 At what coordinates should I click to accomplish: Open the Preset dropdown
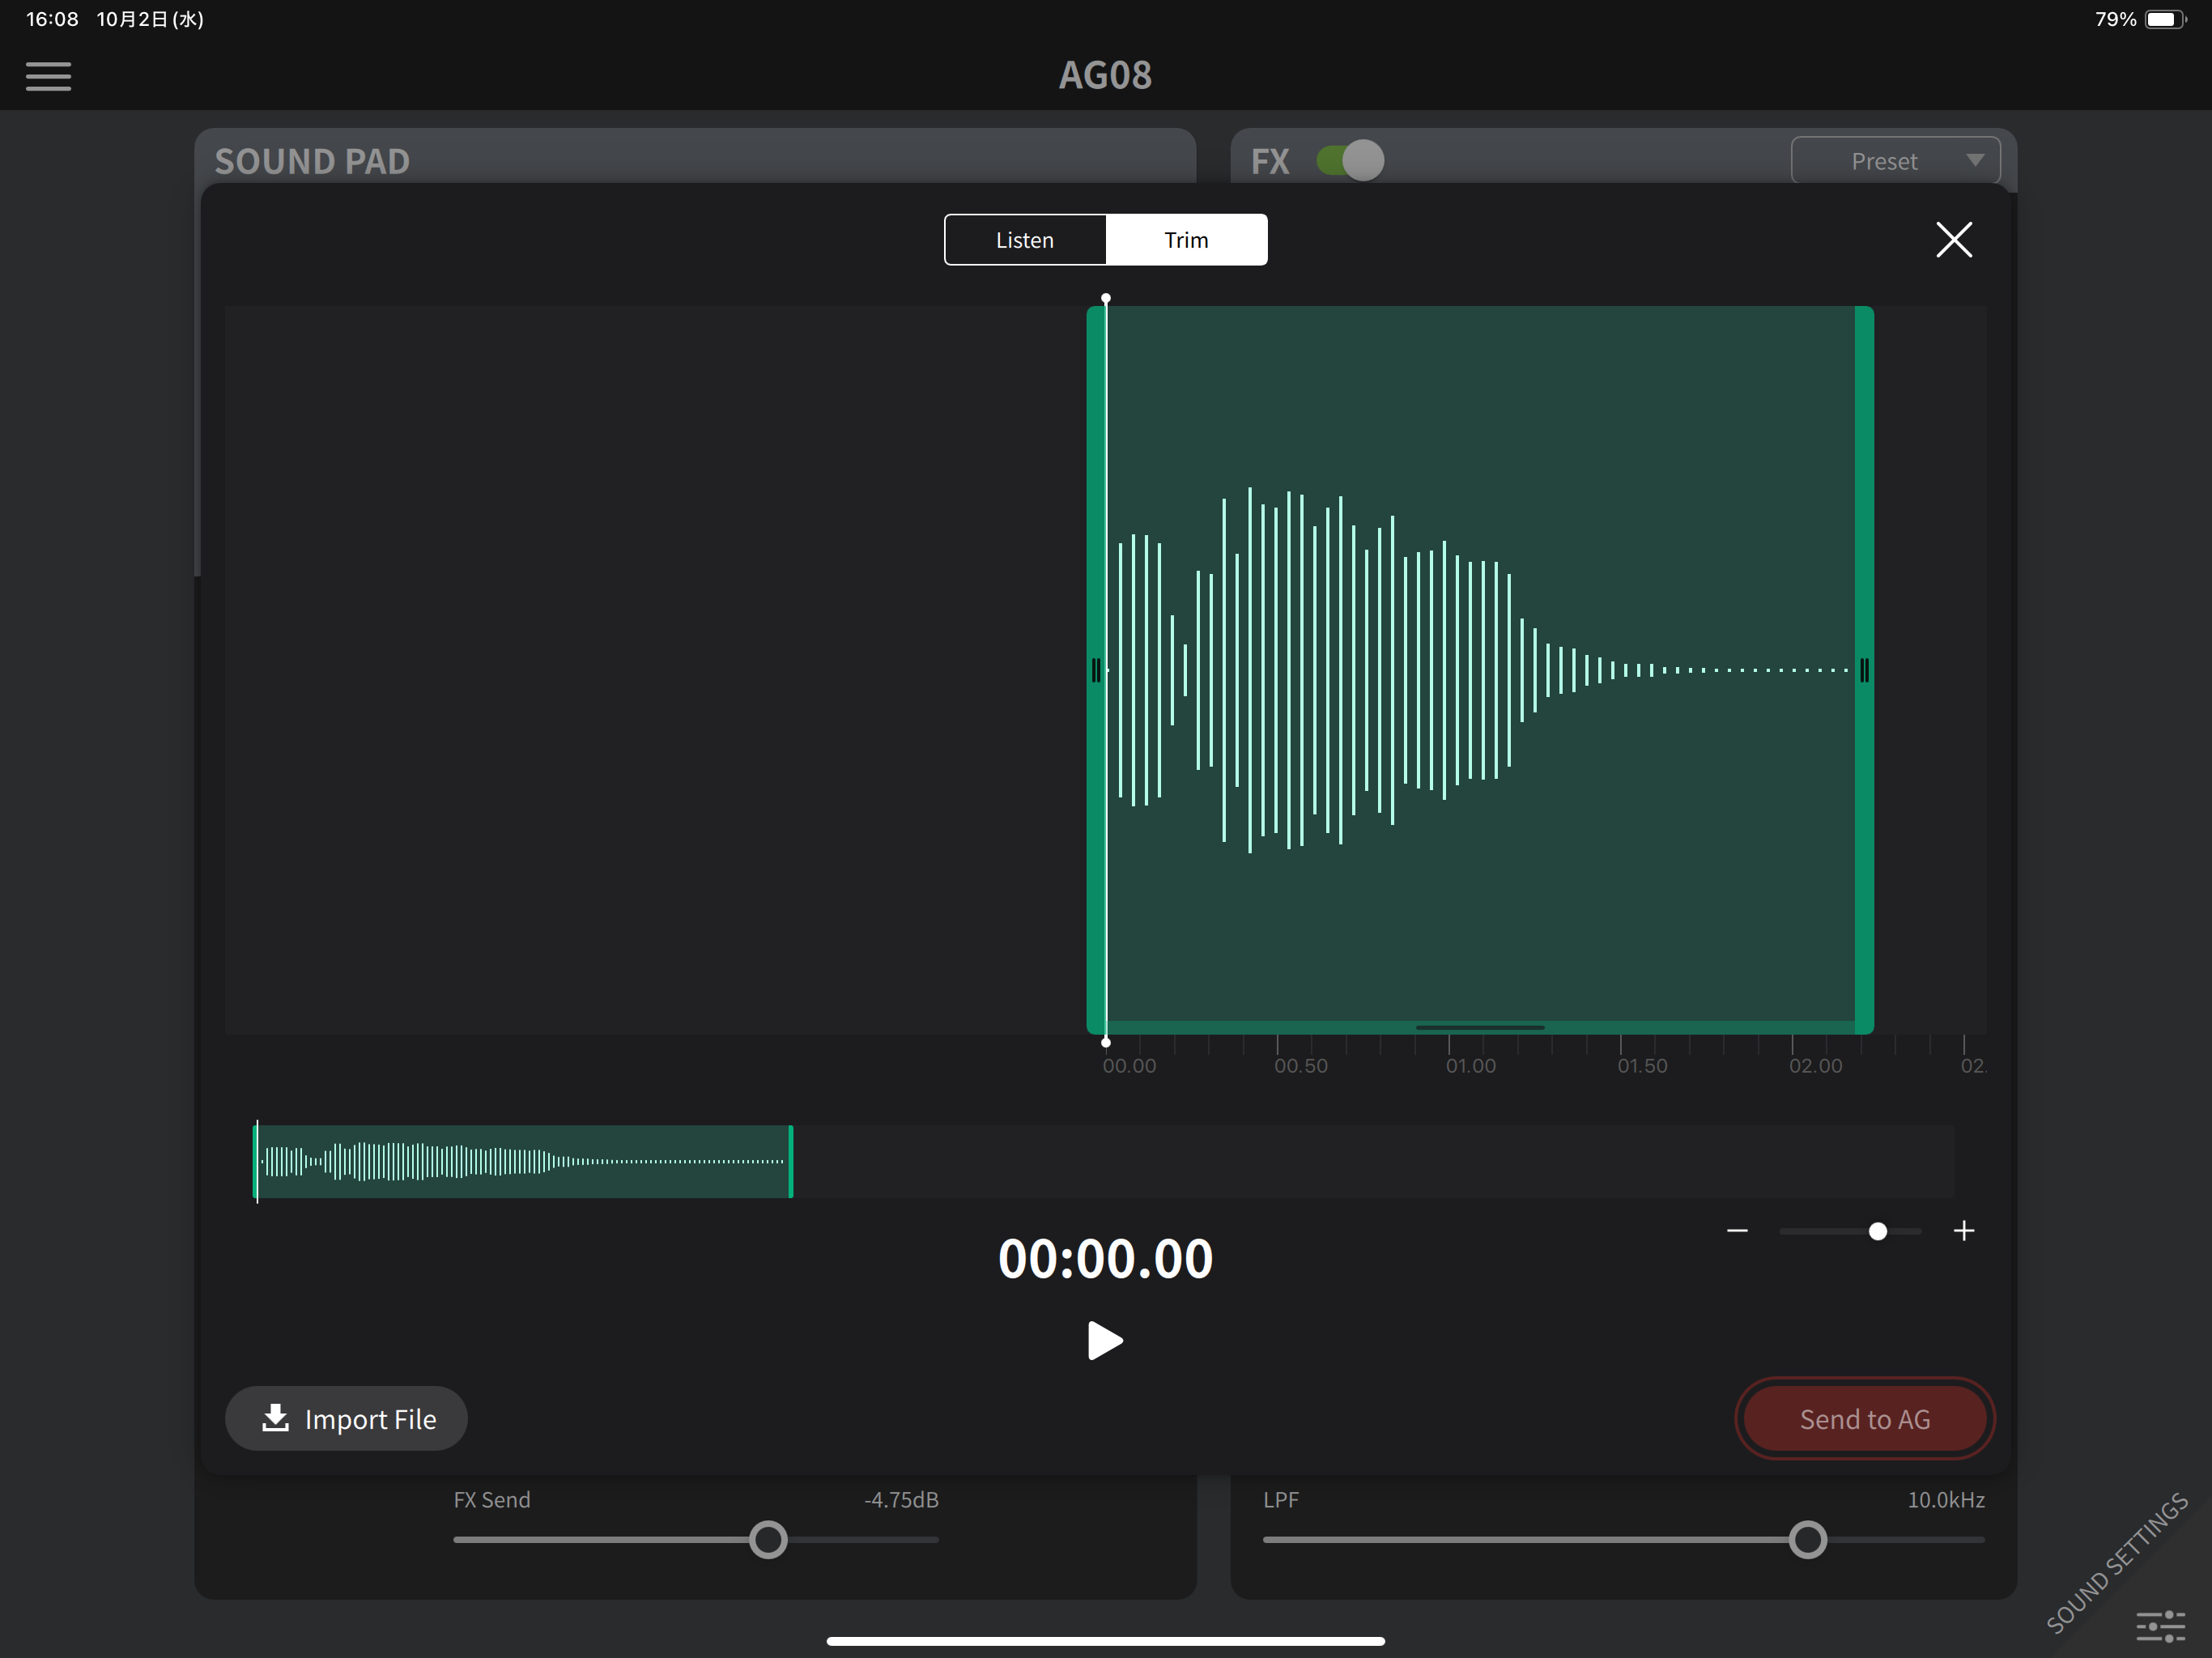[x=1896, y=160]
